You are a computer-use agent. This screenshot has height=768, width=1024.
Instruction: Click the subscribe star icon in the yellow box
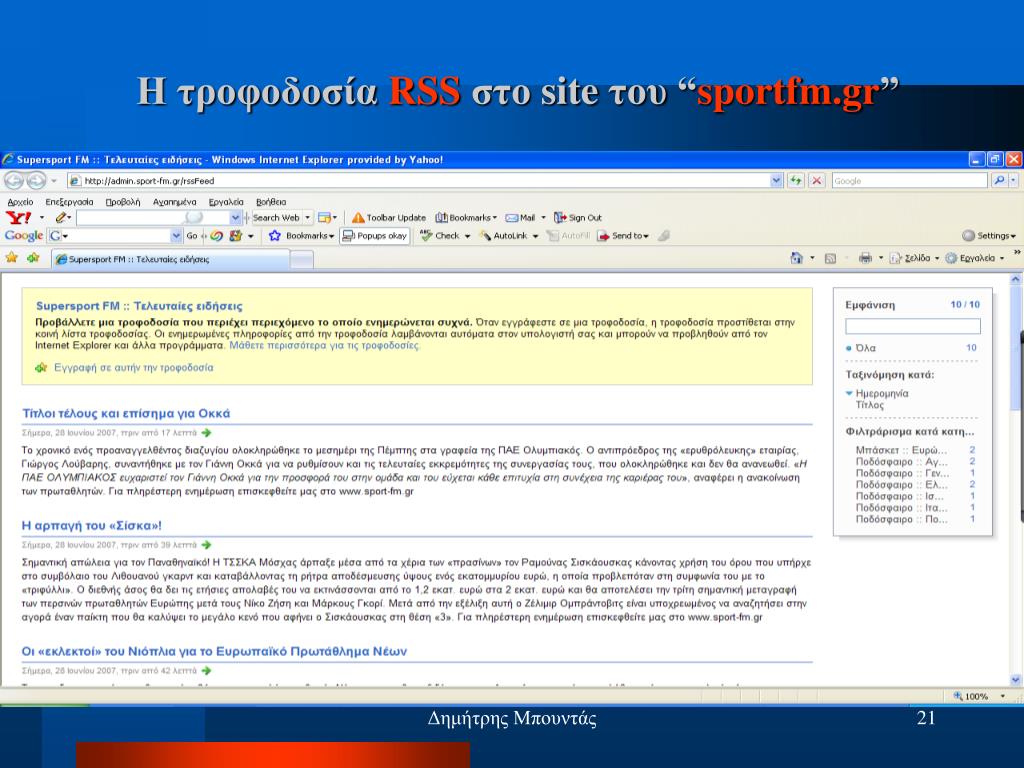[41, 368]
